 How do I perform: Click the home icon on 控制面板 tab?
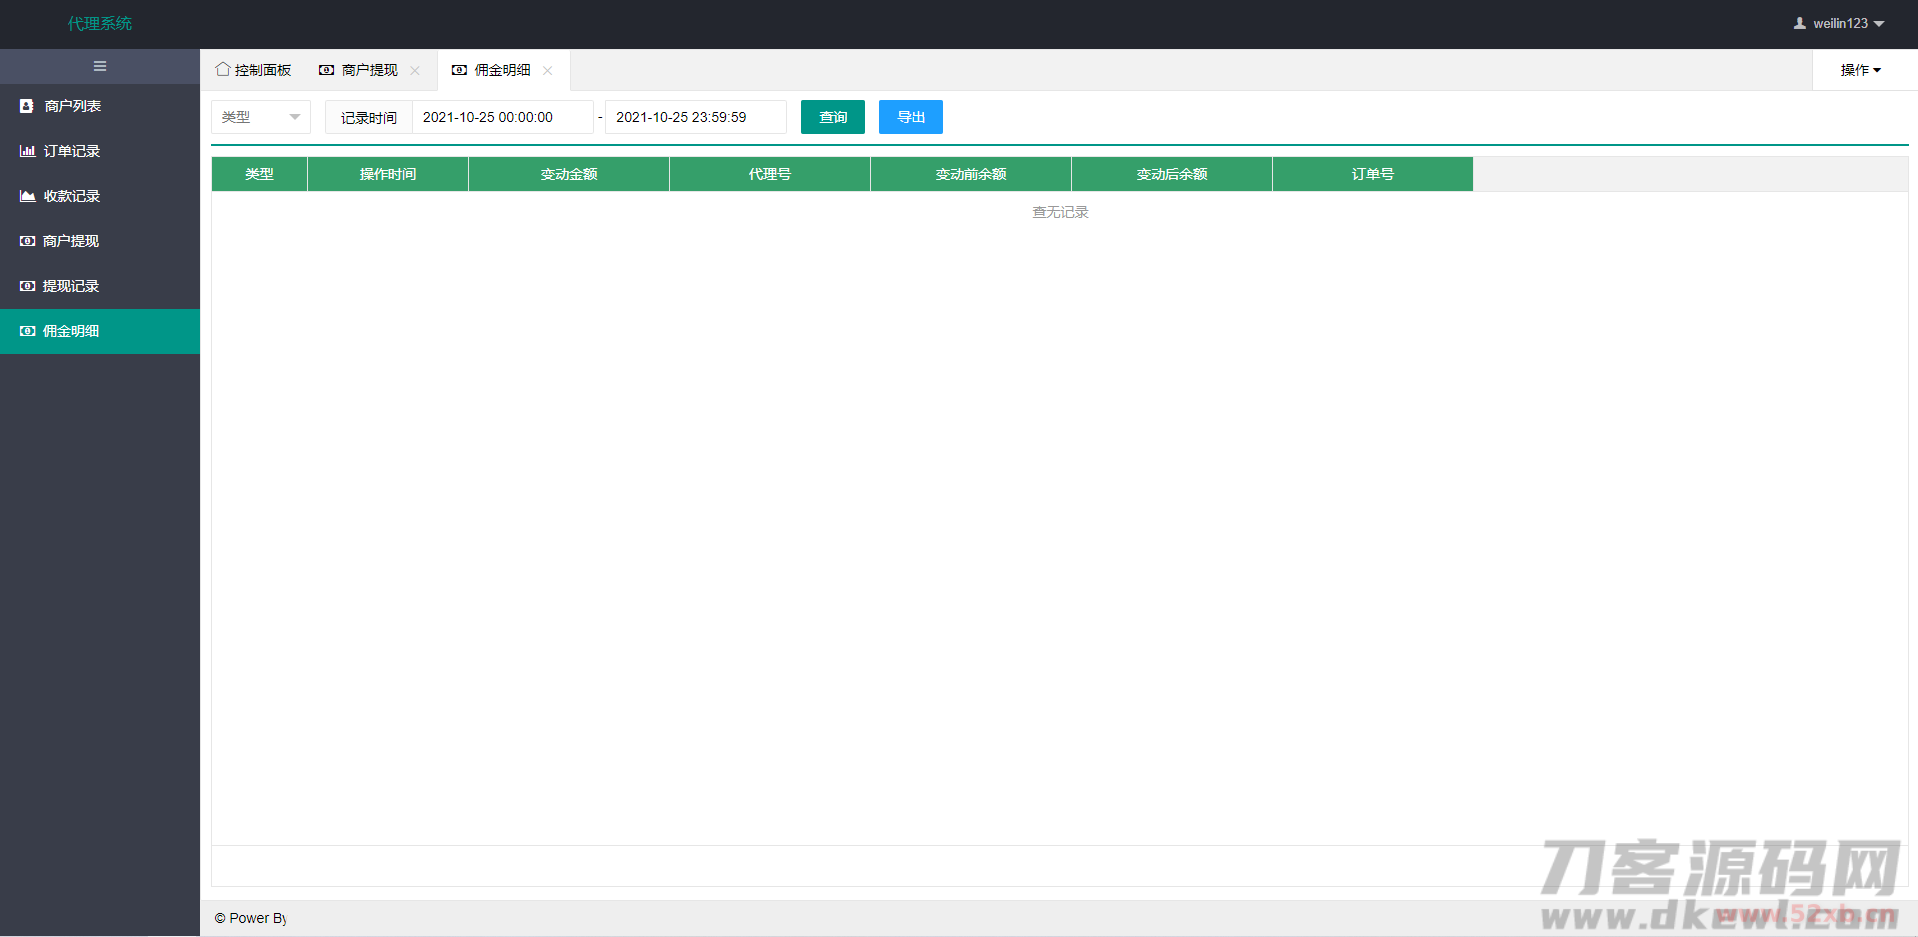(x=223, y=69)
